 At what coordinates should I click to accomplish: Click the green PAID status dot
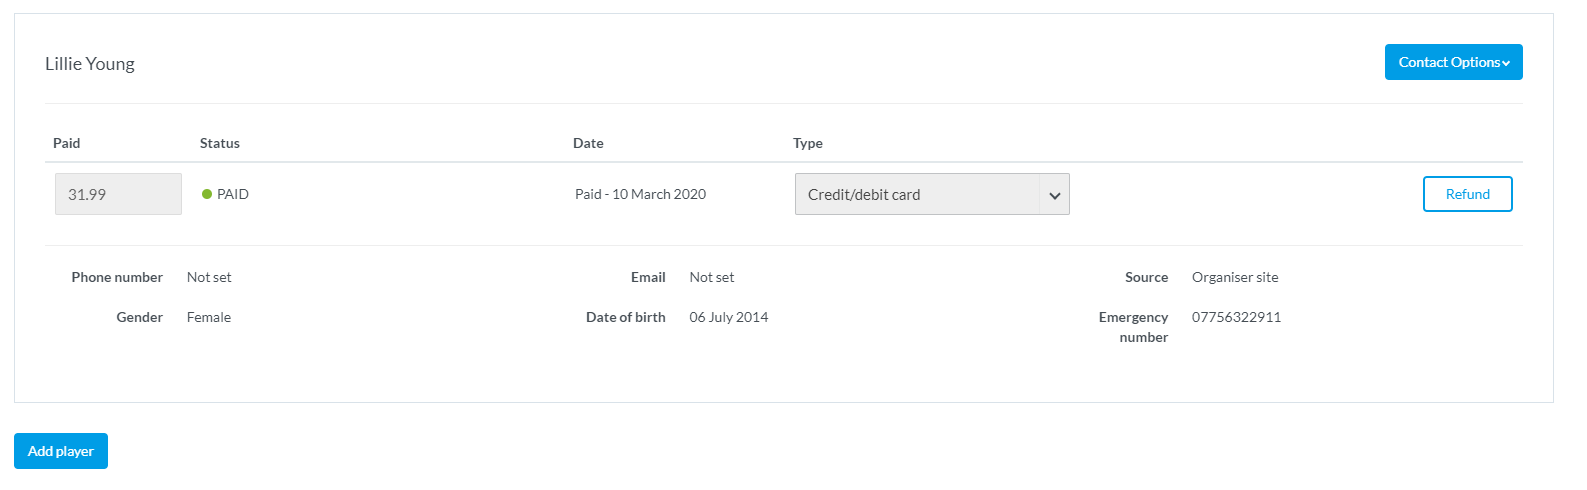(x=207, y=194)
